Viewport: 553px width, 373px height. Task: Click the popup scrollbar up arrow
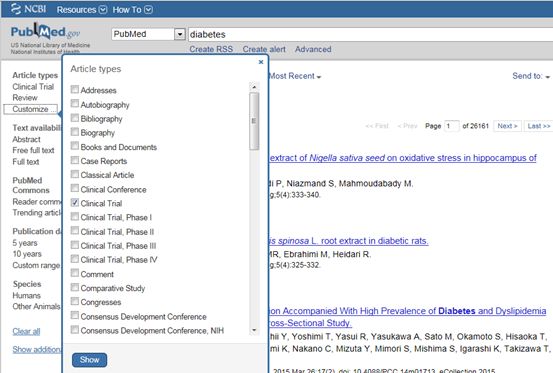[x=254, y=87]
